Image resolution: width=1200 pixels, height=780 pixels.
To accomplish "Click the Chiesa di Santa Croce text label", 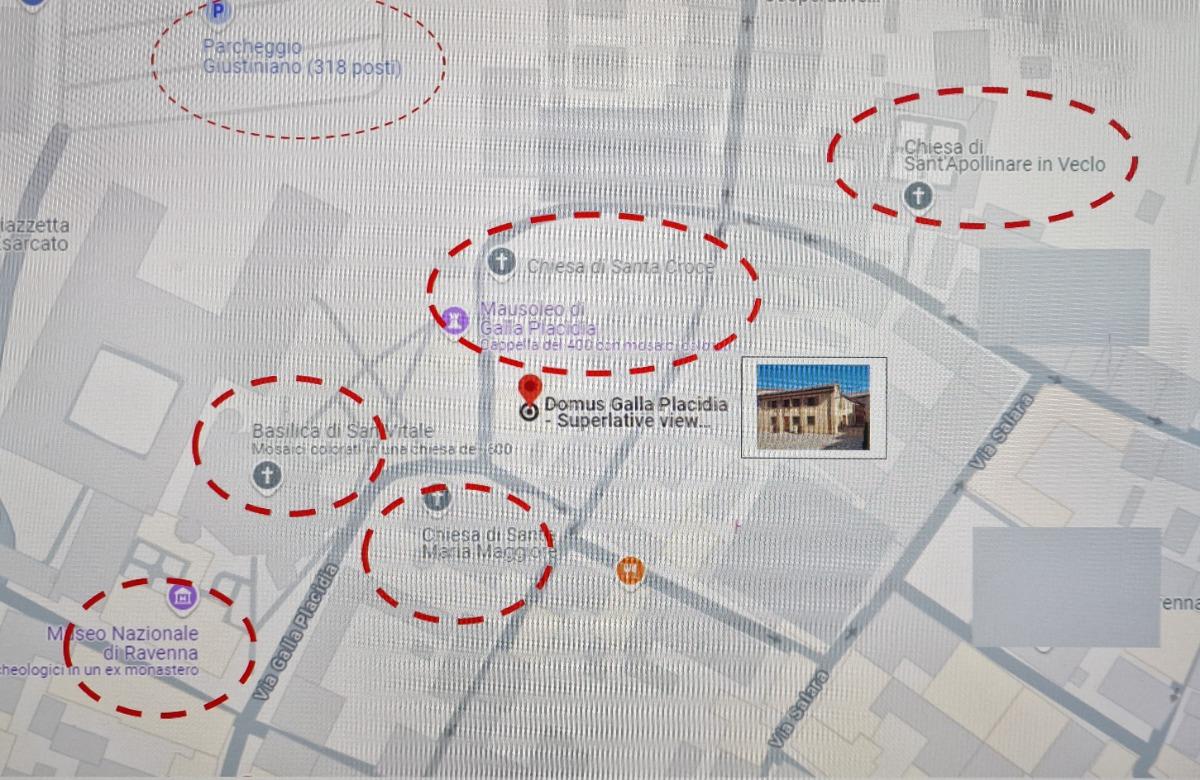I will 621,267.
